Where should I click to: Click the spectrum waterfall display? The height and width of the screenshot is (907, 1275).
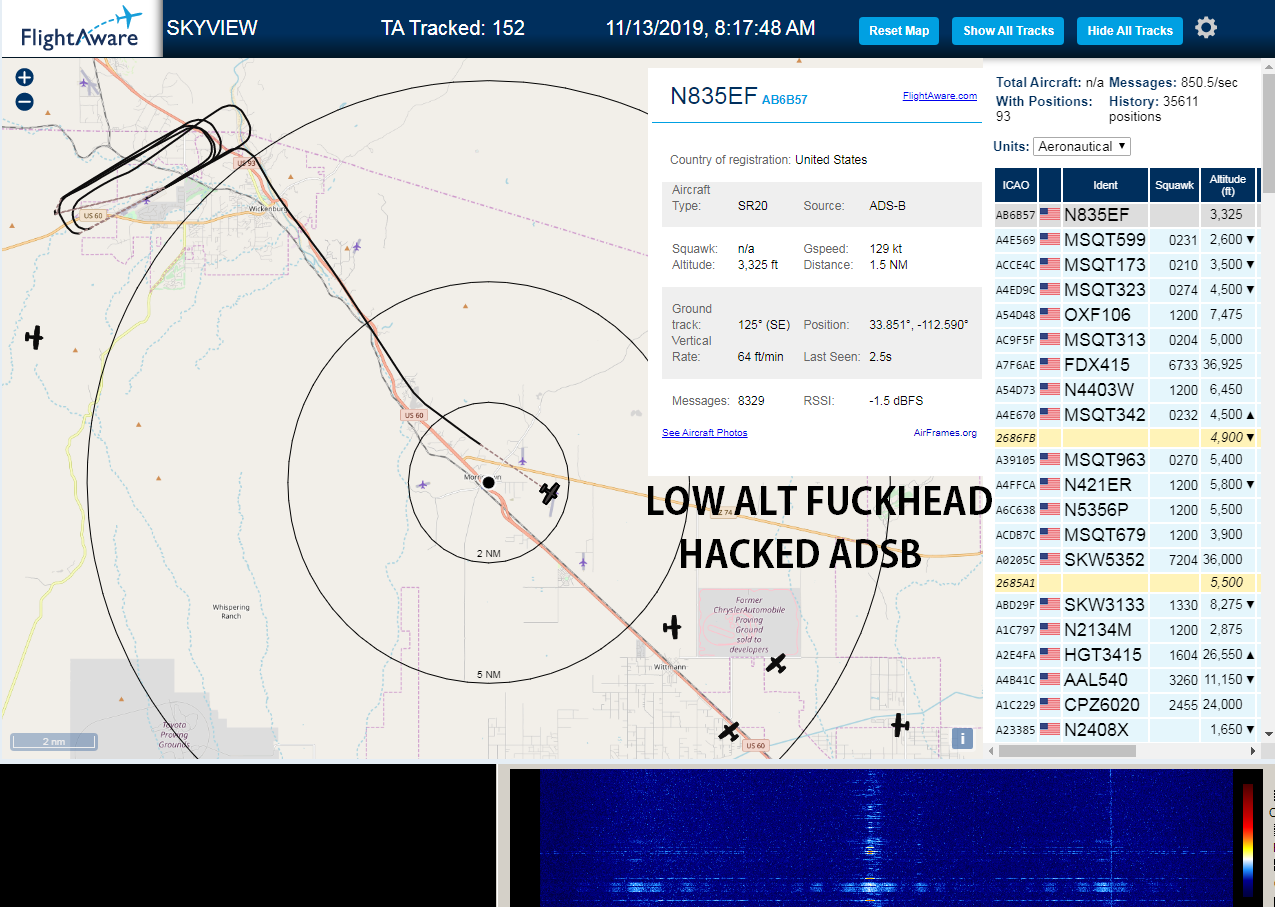point(885,838)
